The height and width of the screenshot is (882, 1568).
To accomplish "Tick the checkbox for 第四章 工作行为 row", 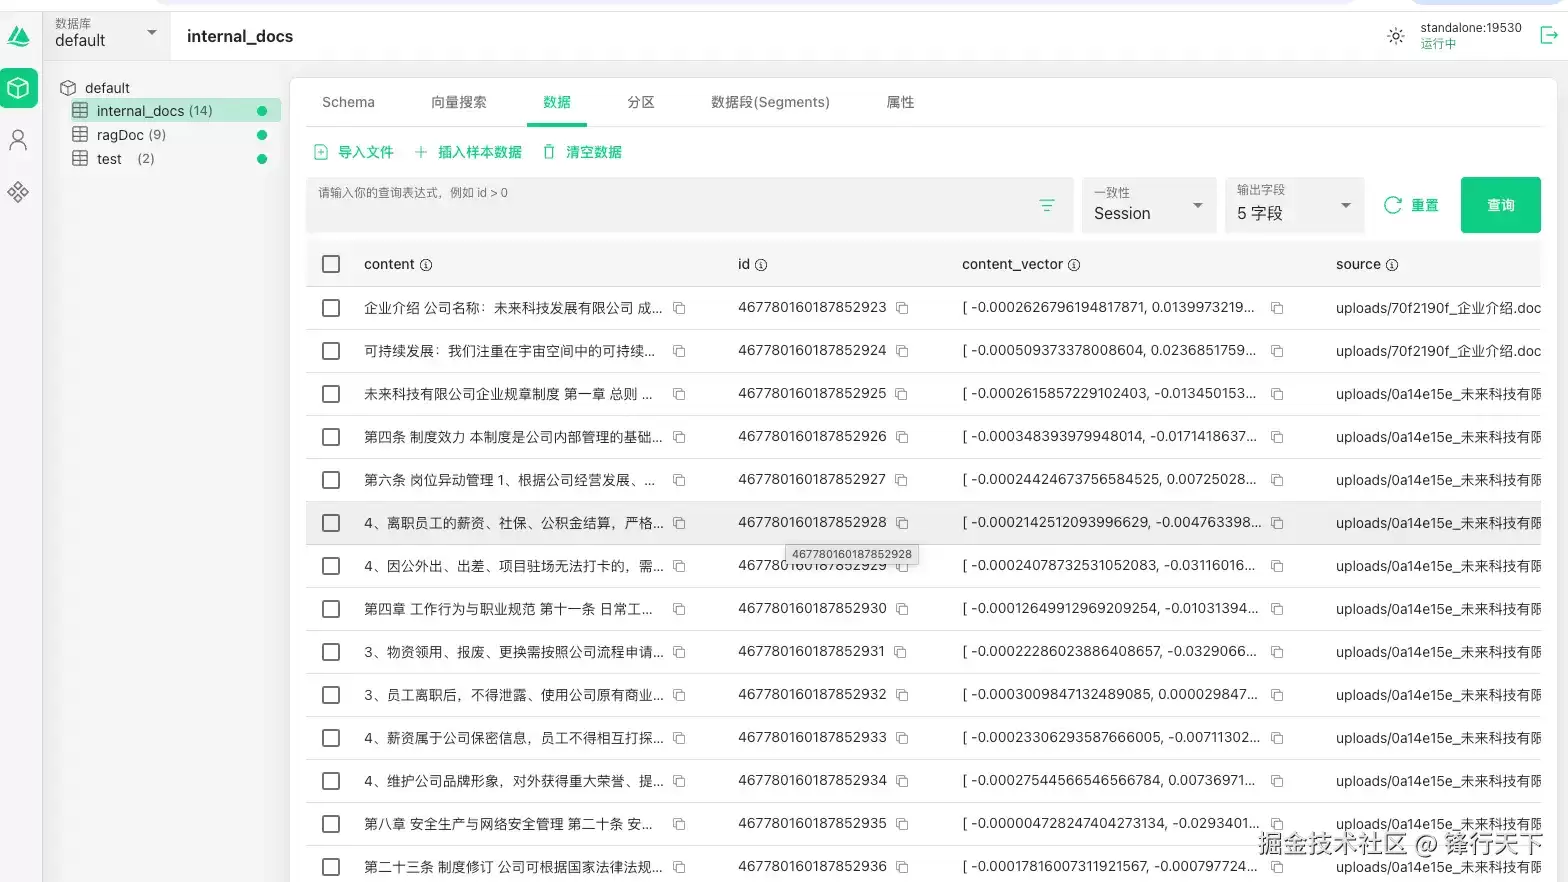I will pos(331,609).
